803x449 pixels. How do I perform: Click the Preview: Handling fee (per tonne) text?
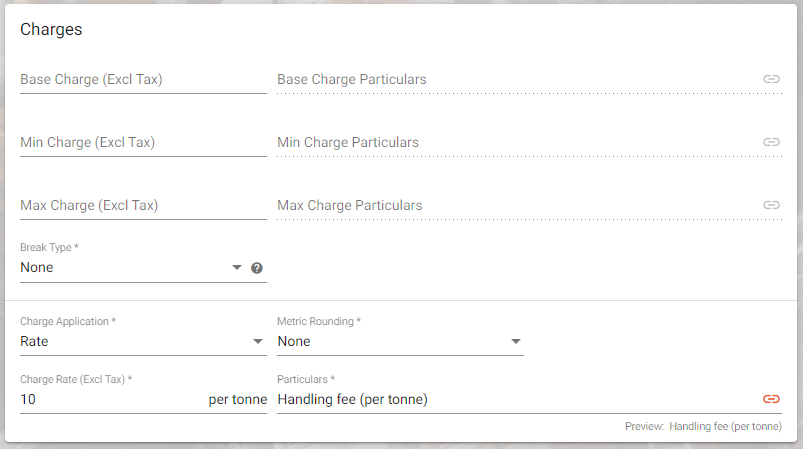click(x=703, y=426)
